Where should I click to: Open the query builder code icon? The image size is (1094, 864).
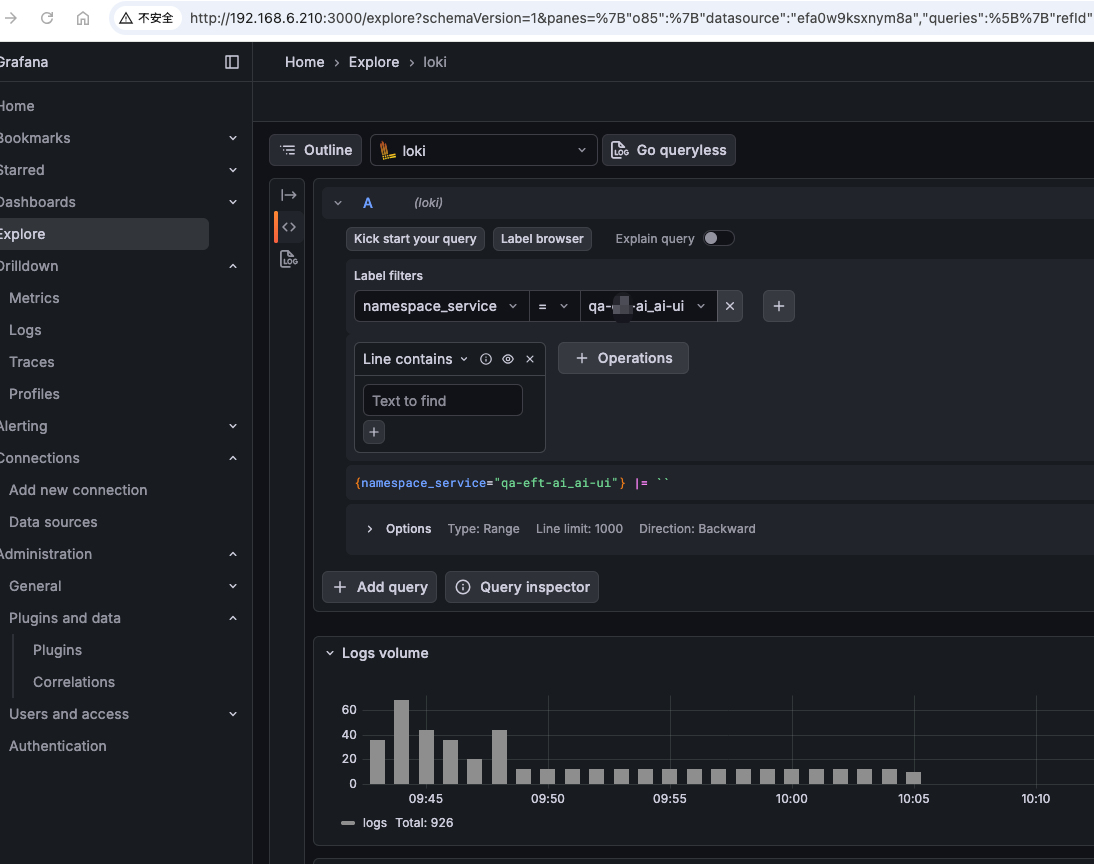click(289, 227)
